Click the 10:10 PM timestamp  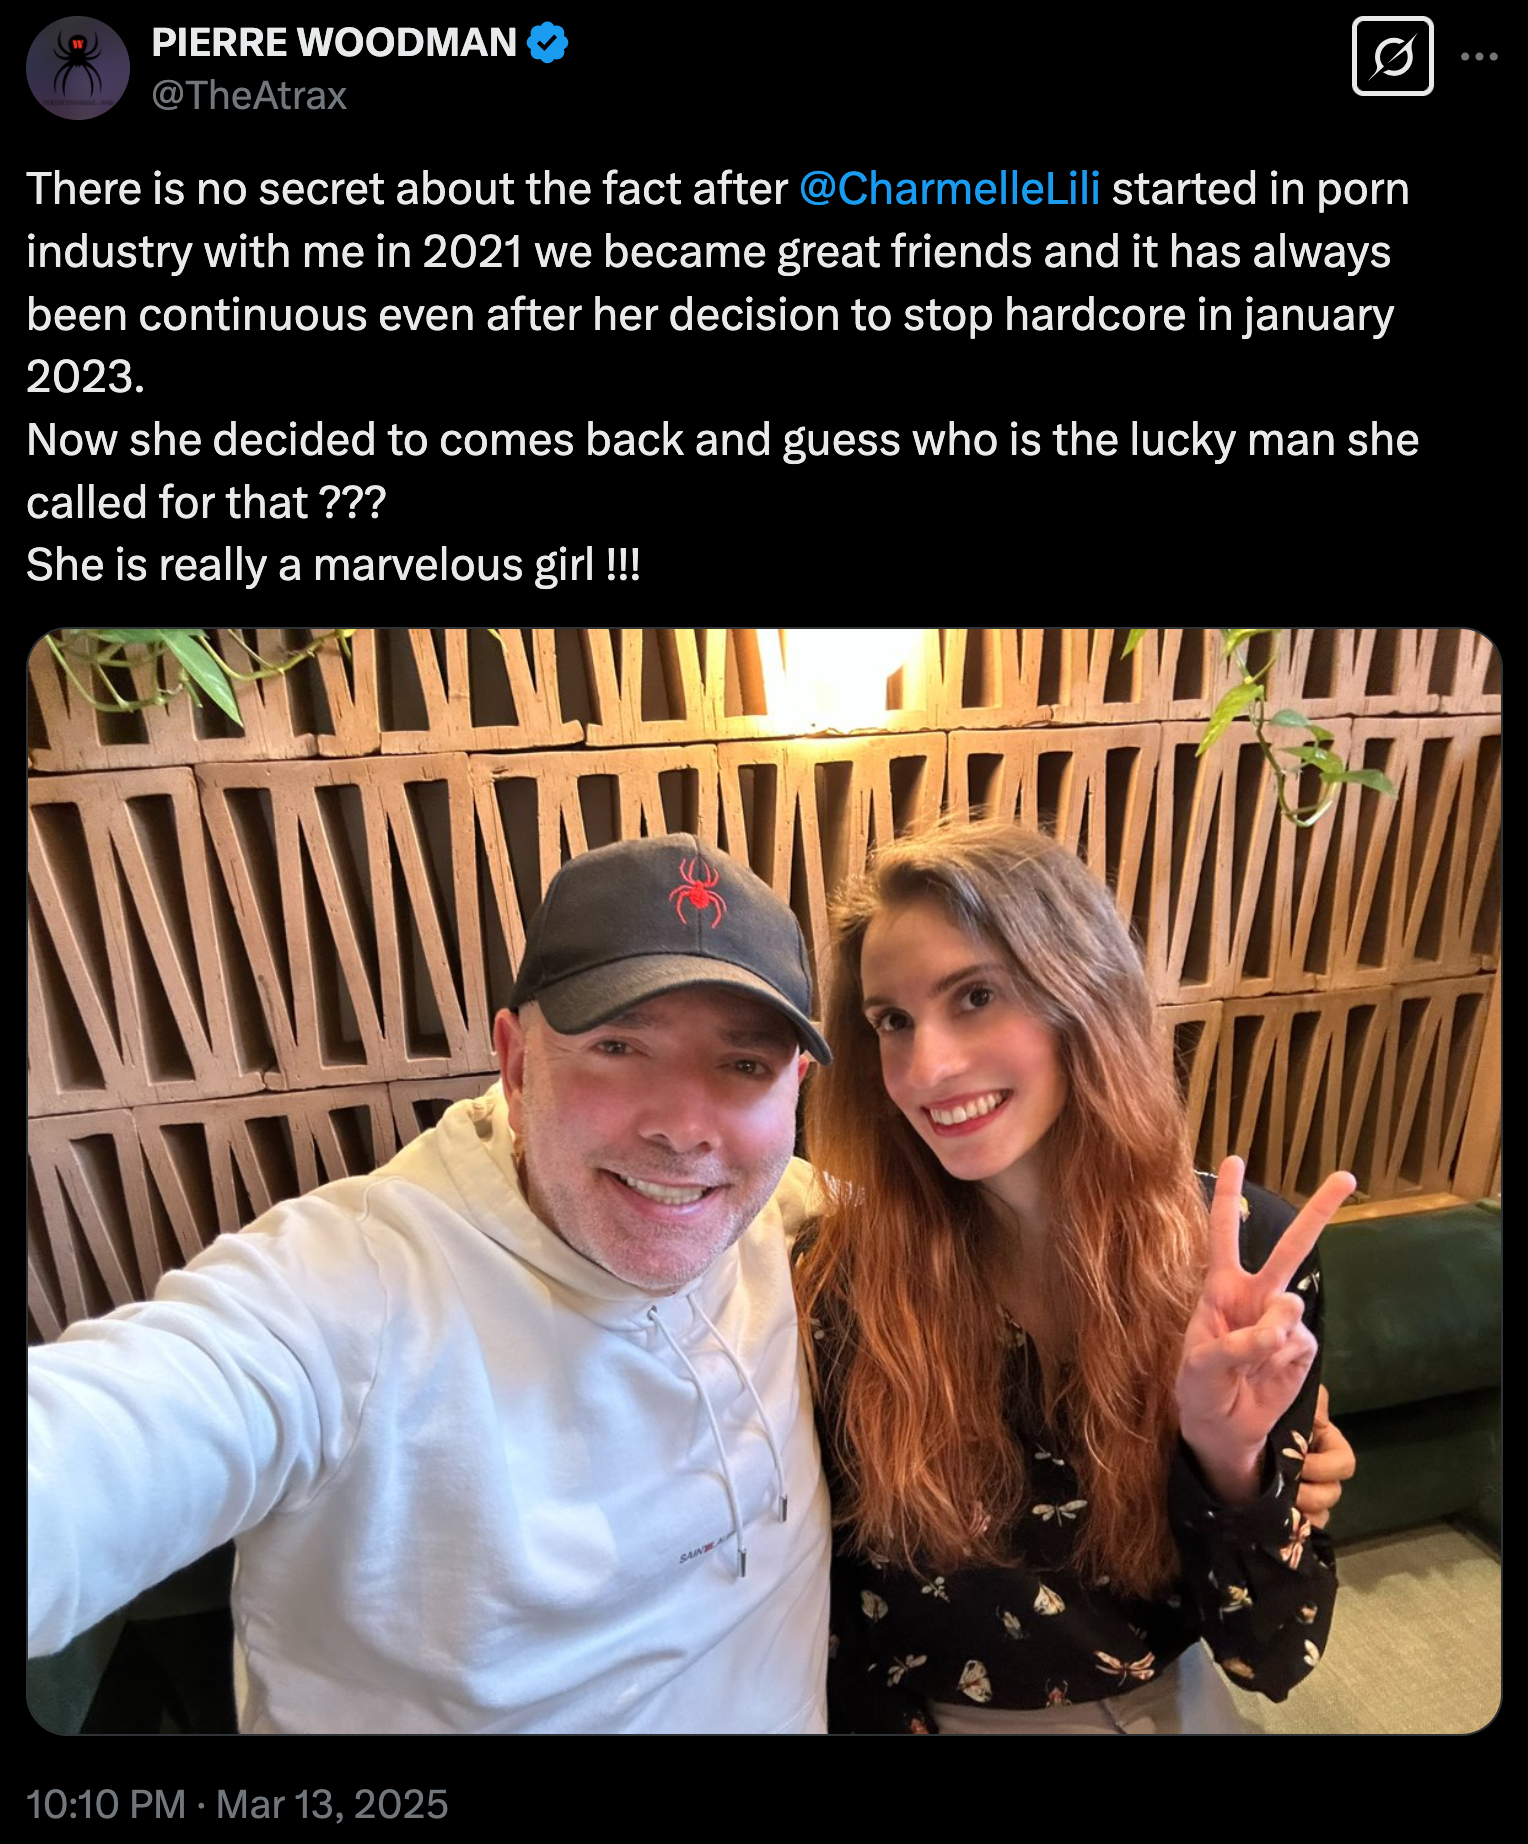[106, 1804]
